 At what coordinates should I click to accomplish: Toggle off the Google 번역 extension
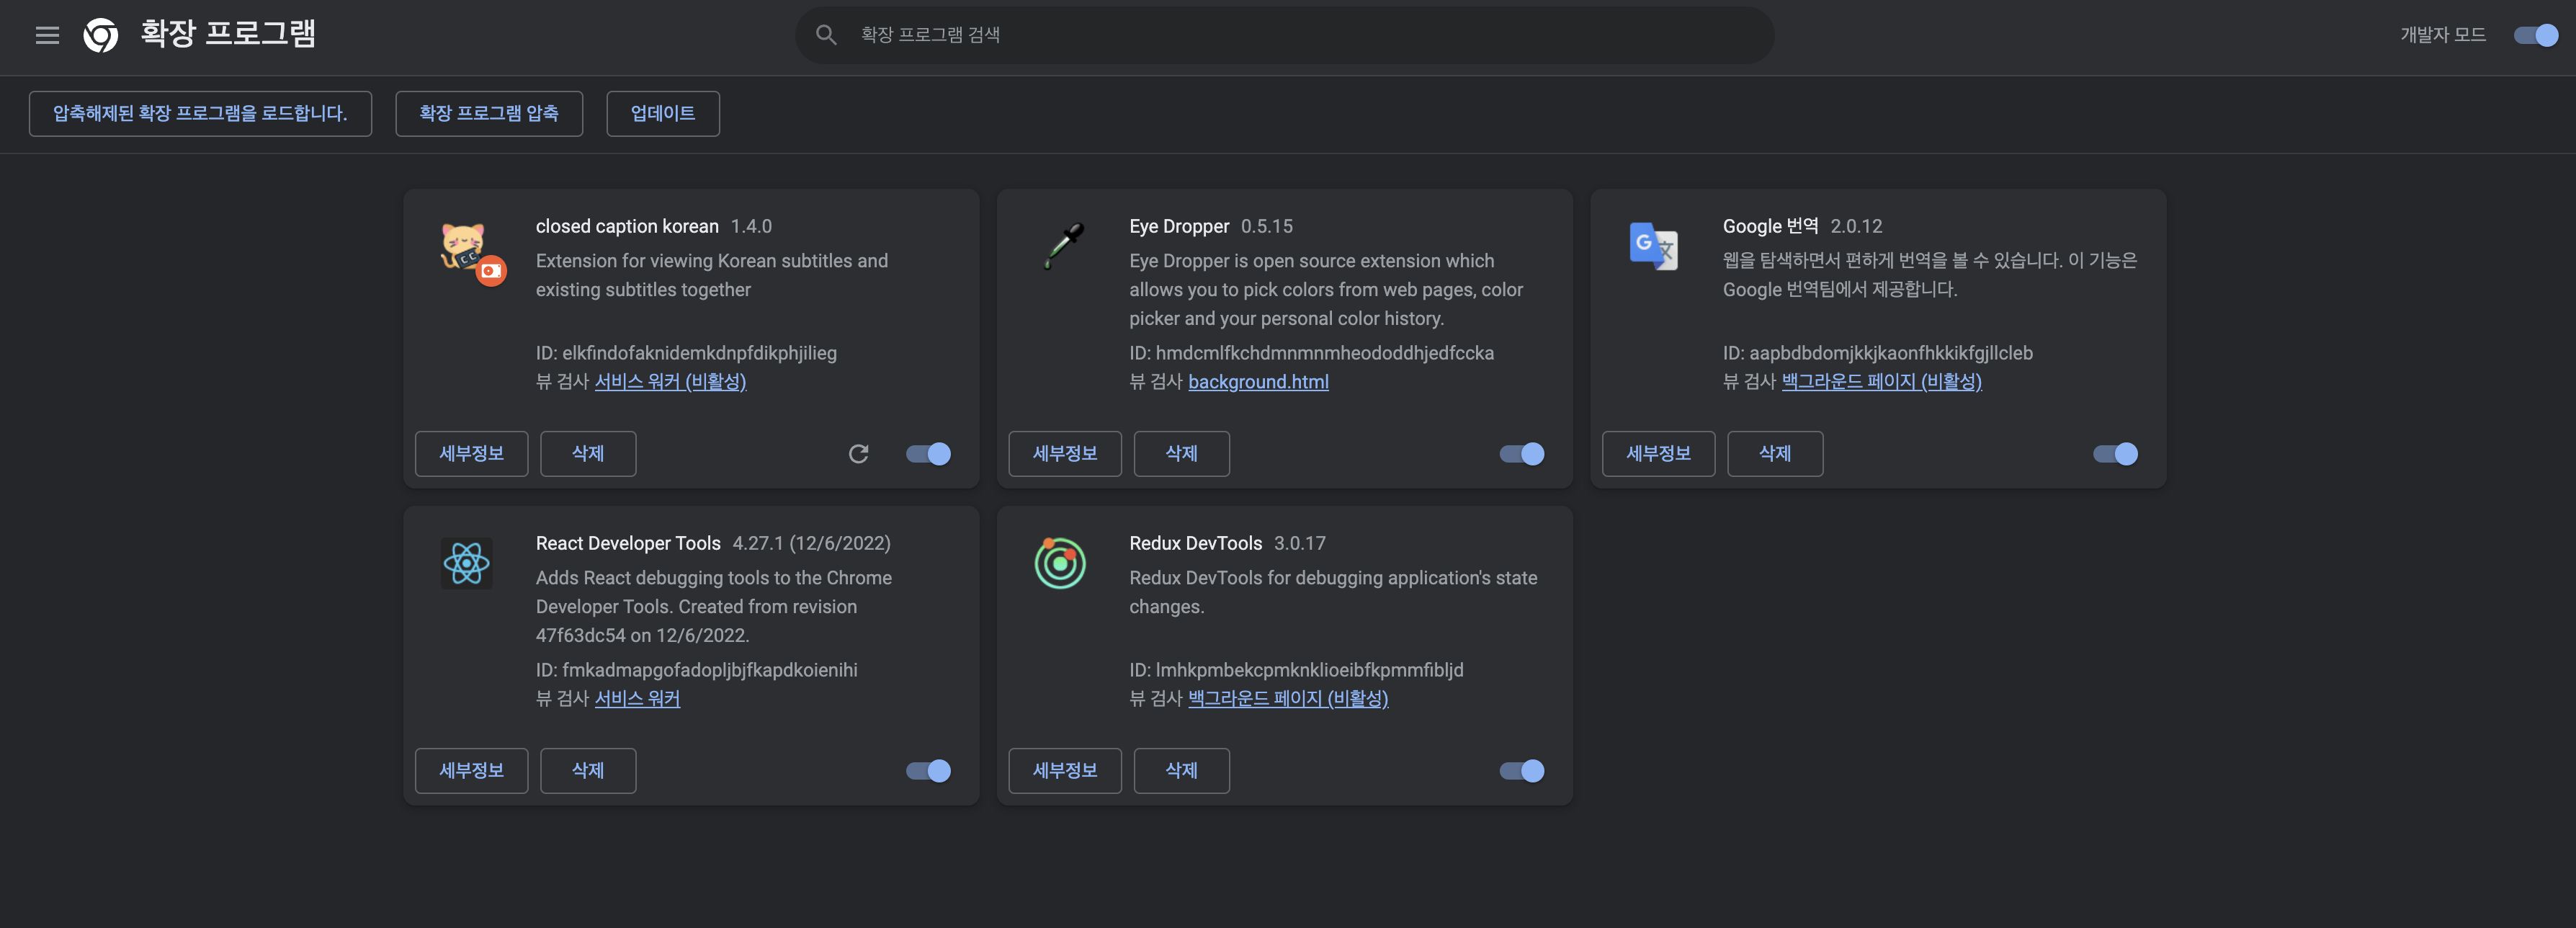(x=2114, y=454)
